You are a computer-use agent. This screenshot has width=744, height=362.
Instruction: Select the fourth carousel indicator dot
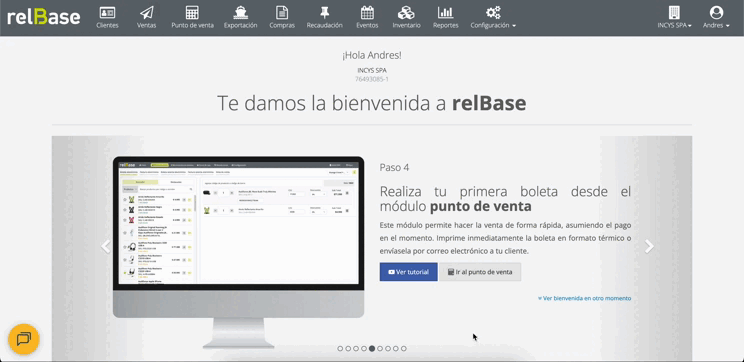point(364,348)
